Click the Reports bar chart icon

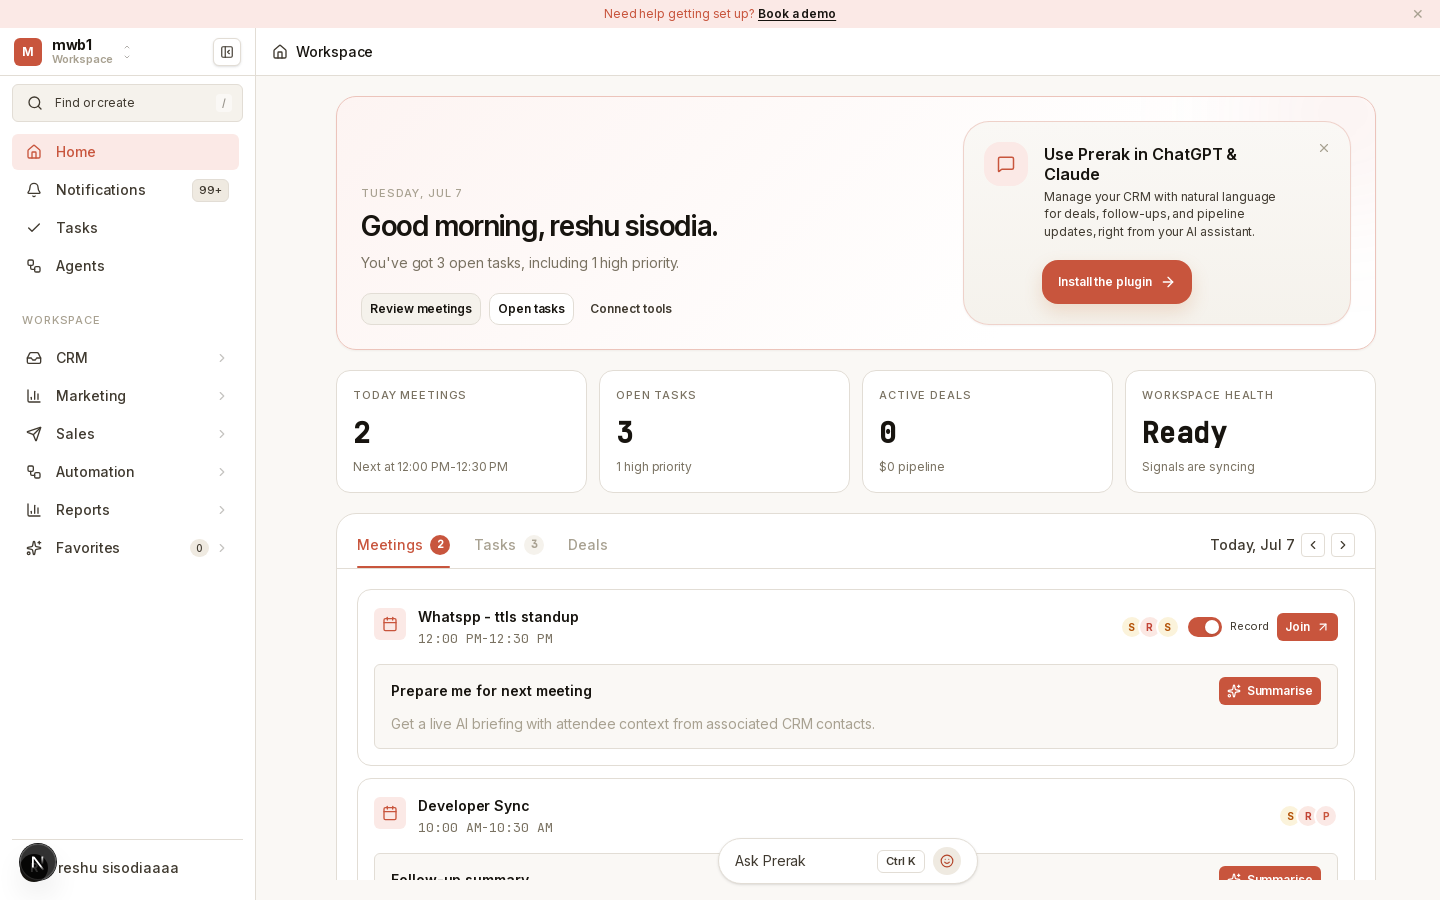click(x=34, y=510)
